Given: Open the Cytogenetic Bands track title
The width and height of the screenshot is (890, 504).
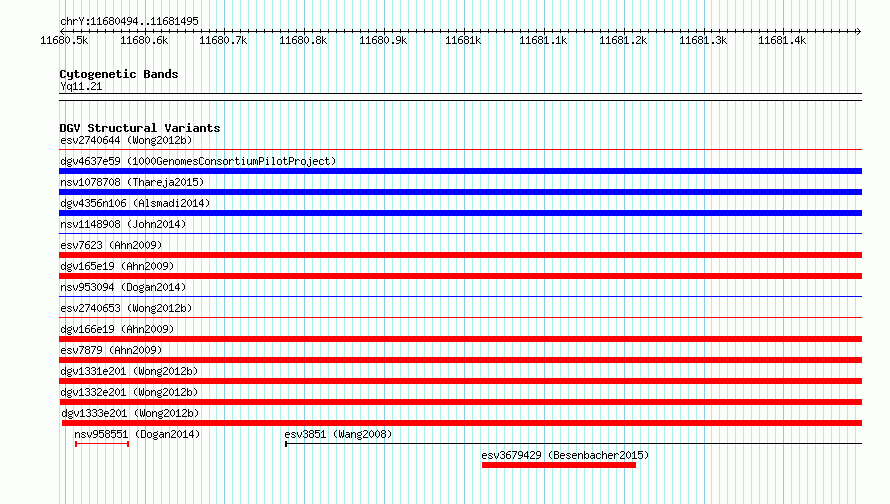Looking at the screenshot, I should pyautogui.click(x=119, y=74).
